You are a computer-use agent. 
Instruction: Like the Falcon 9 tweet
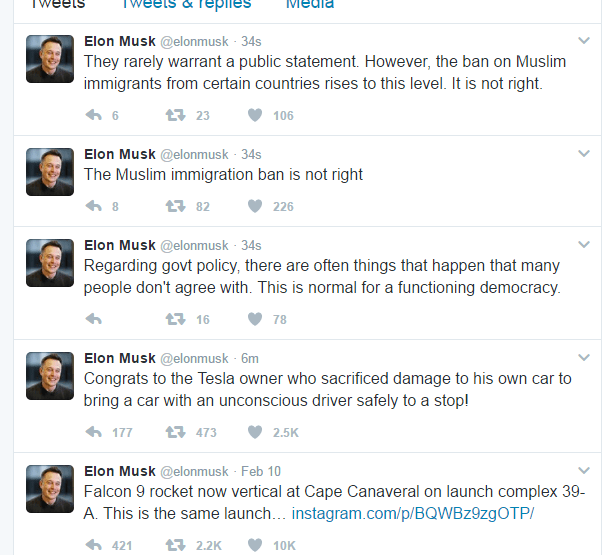[x=255, y=545]
